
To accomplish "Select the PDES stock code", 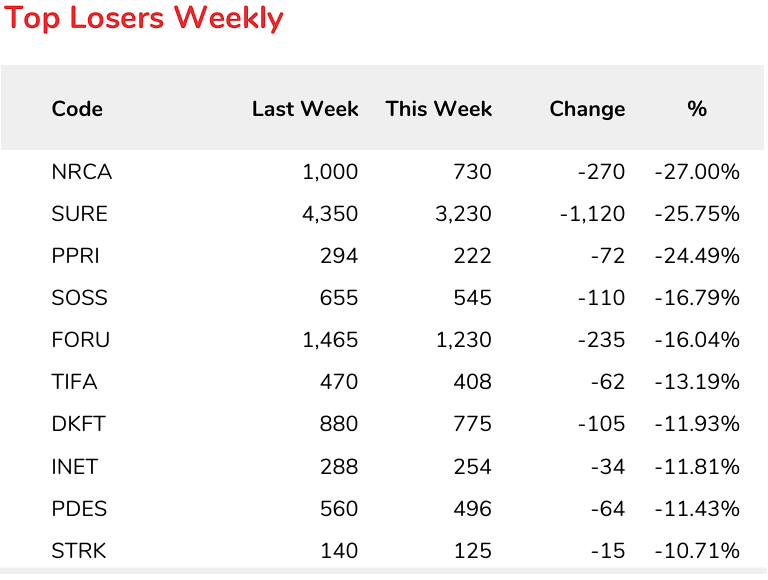I will pyautogui.click(x=78, y=508).
